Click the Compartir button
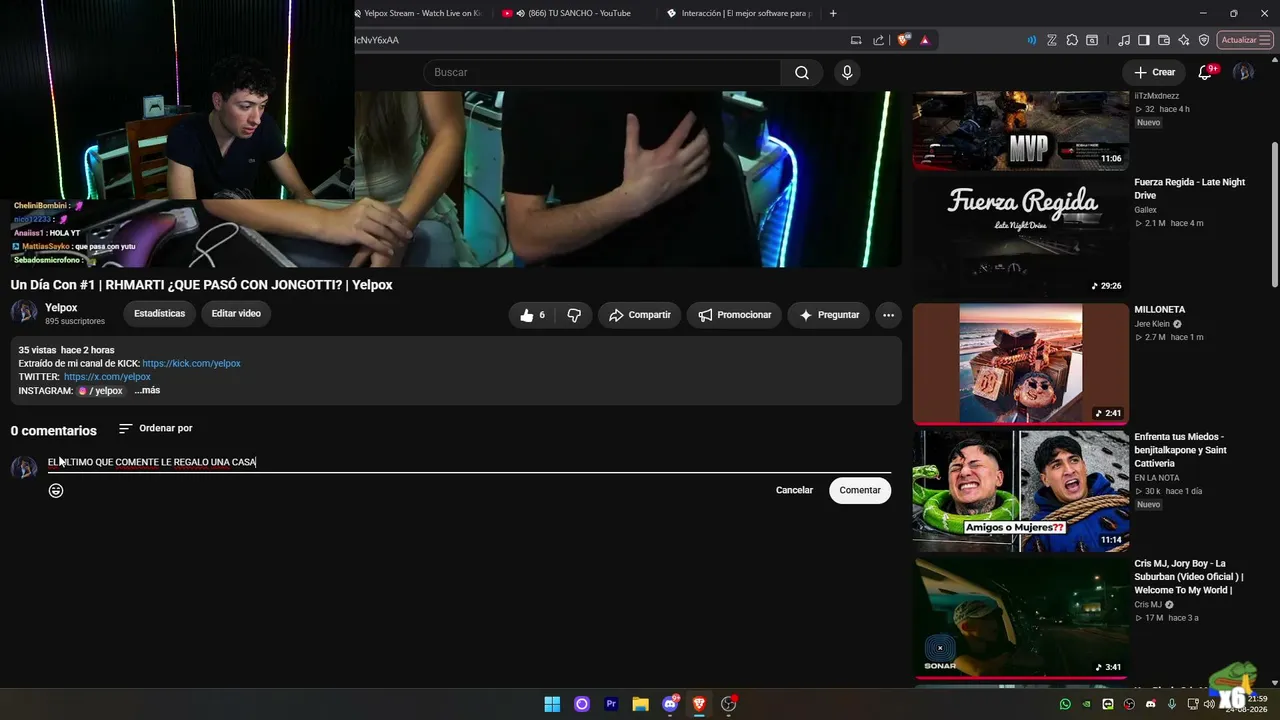 point(639,315)
